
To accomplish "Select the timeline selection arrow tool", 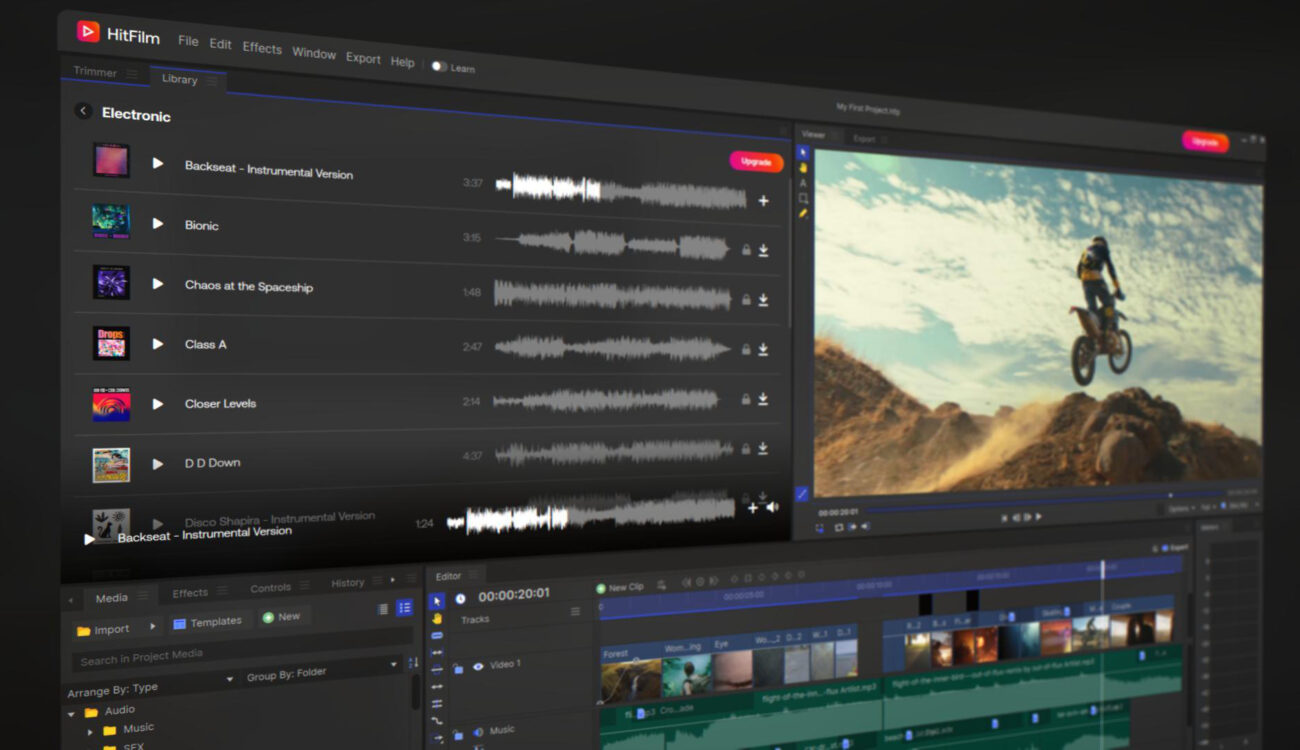I will pyautogui.click(x=437, y=601).
